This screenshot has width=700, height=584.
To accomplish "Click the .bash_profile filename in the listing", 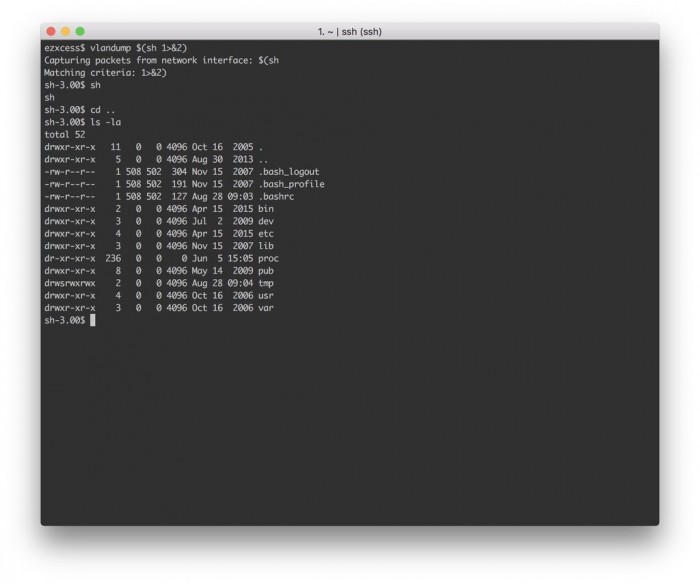I will (x=292, y=184).
